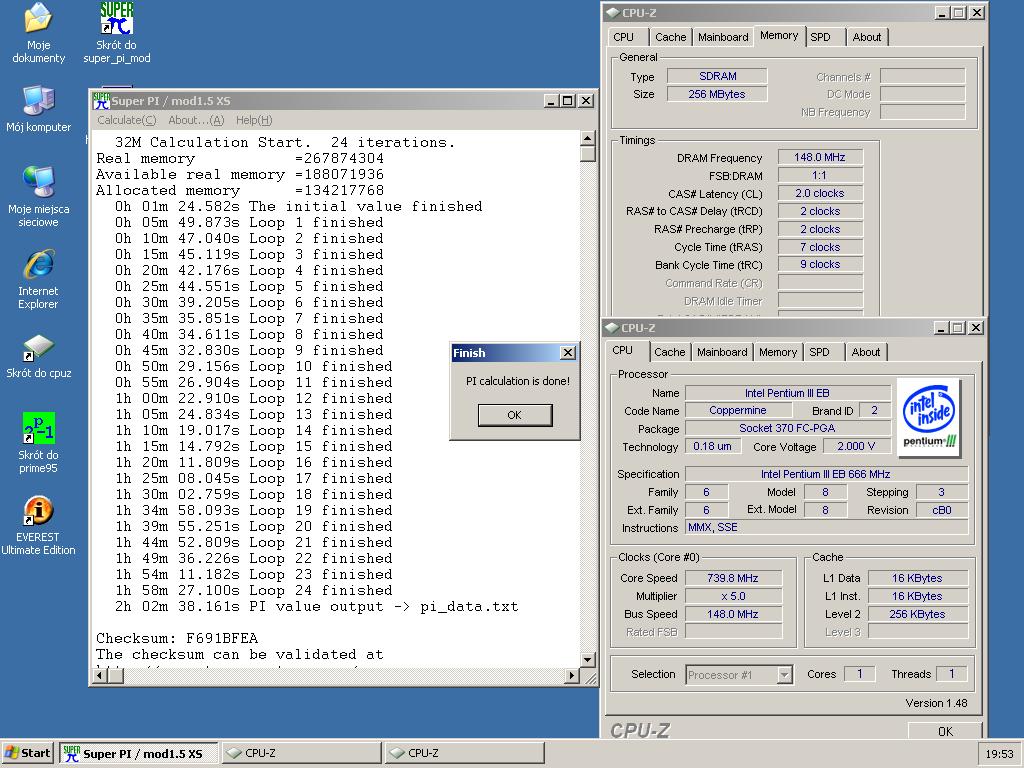
Task: Activate Super PI taskbar button
Action: click(139, 753)
